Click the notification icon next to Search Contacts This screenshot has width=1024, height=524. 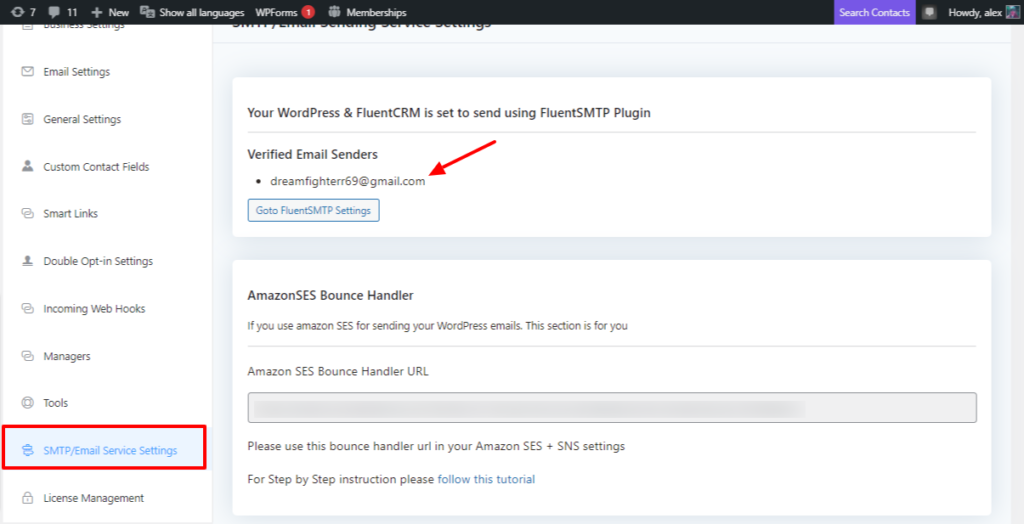(x=929, y=12)
